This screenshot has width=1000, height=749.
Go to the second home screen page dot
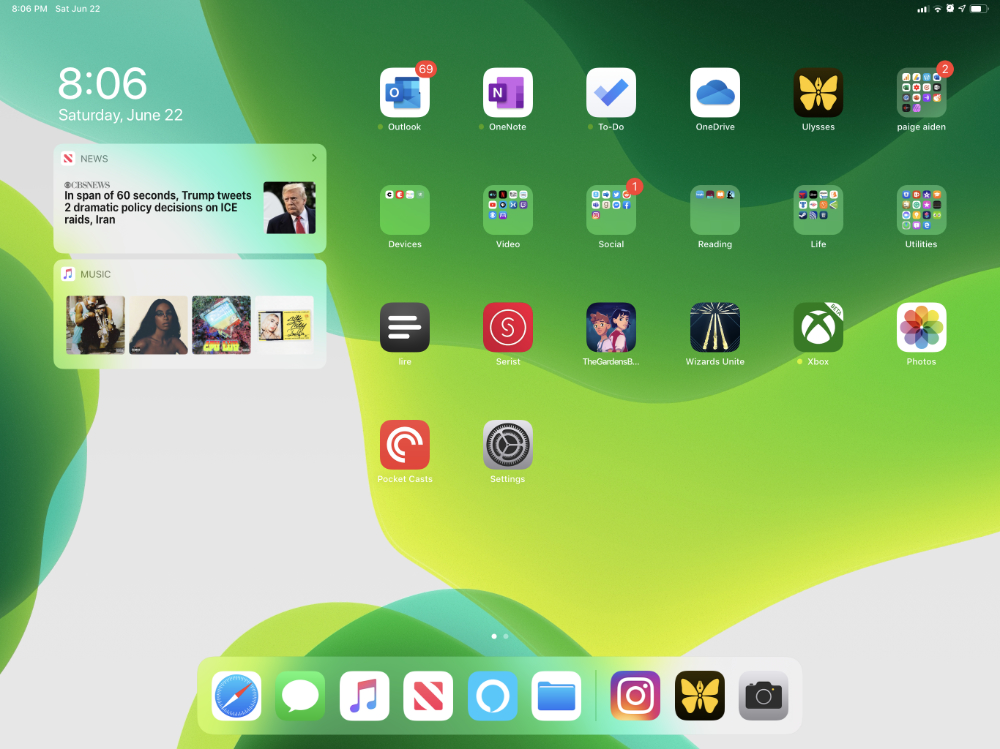point(506,636)
